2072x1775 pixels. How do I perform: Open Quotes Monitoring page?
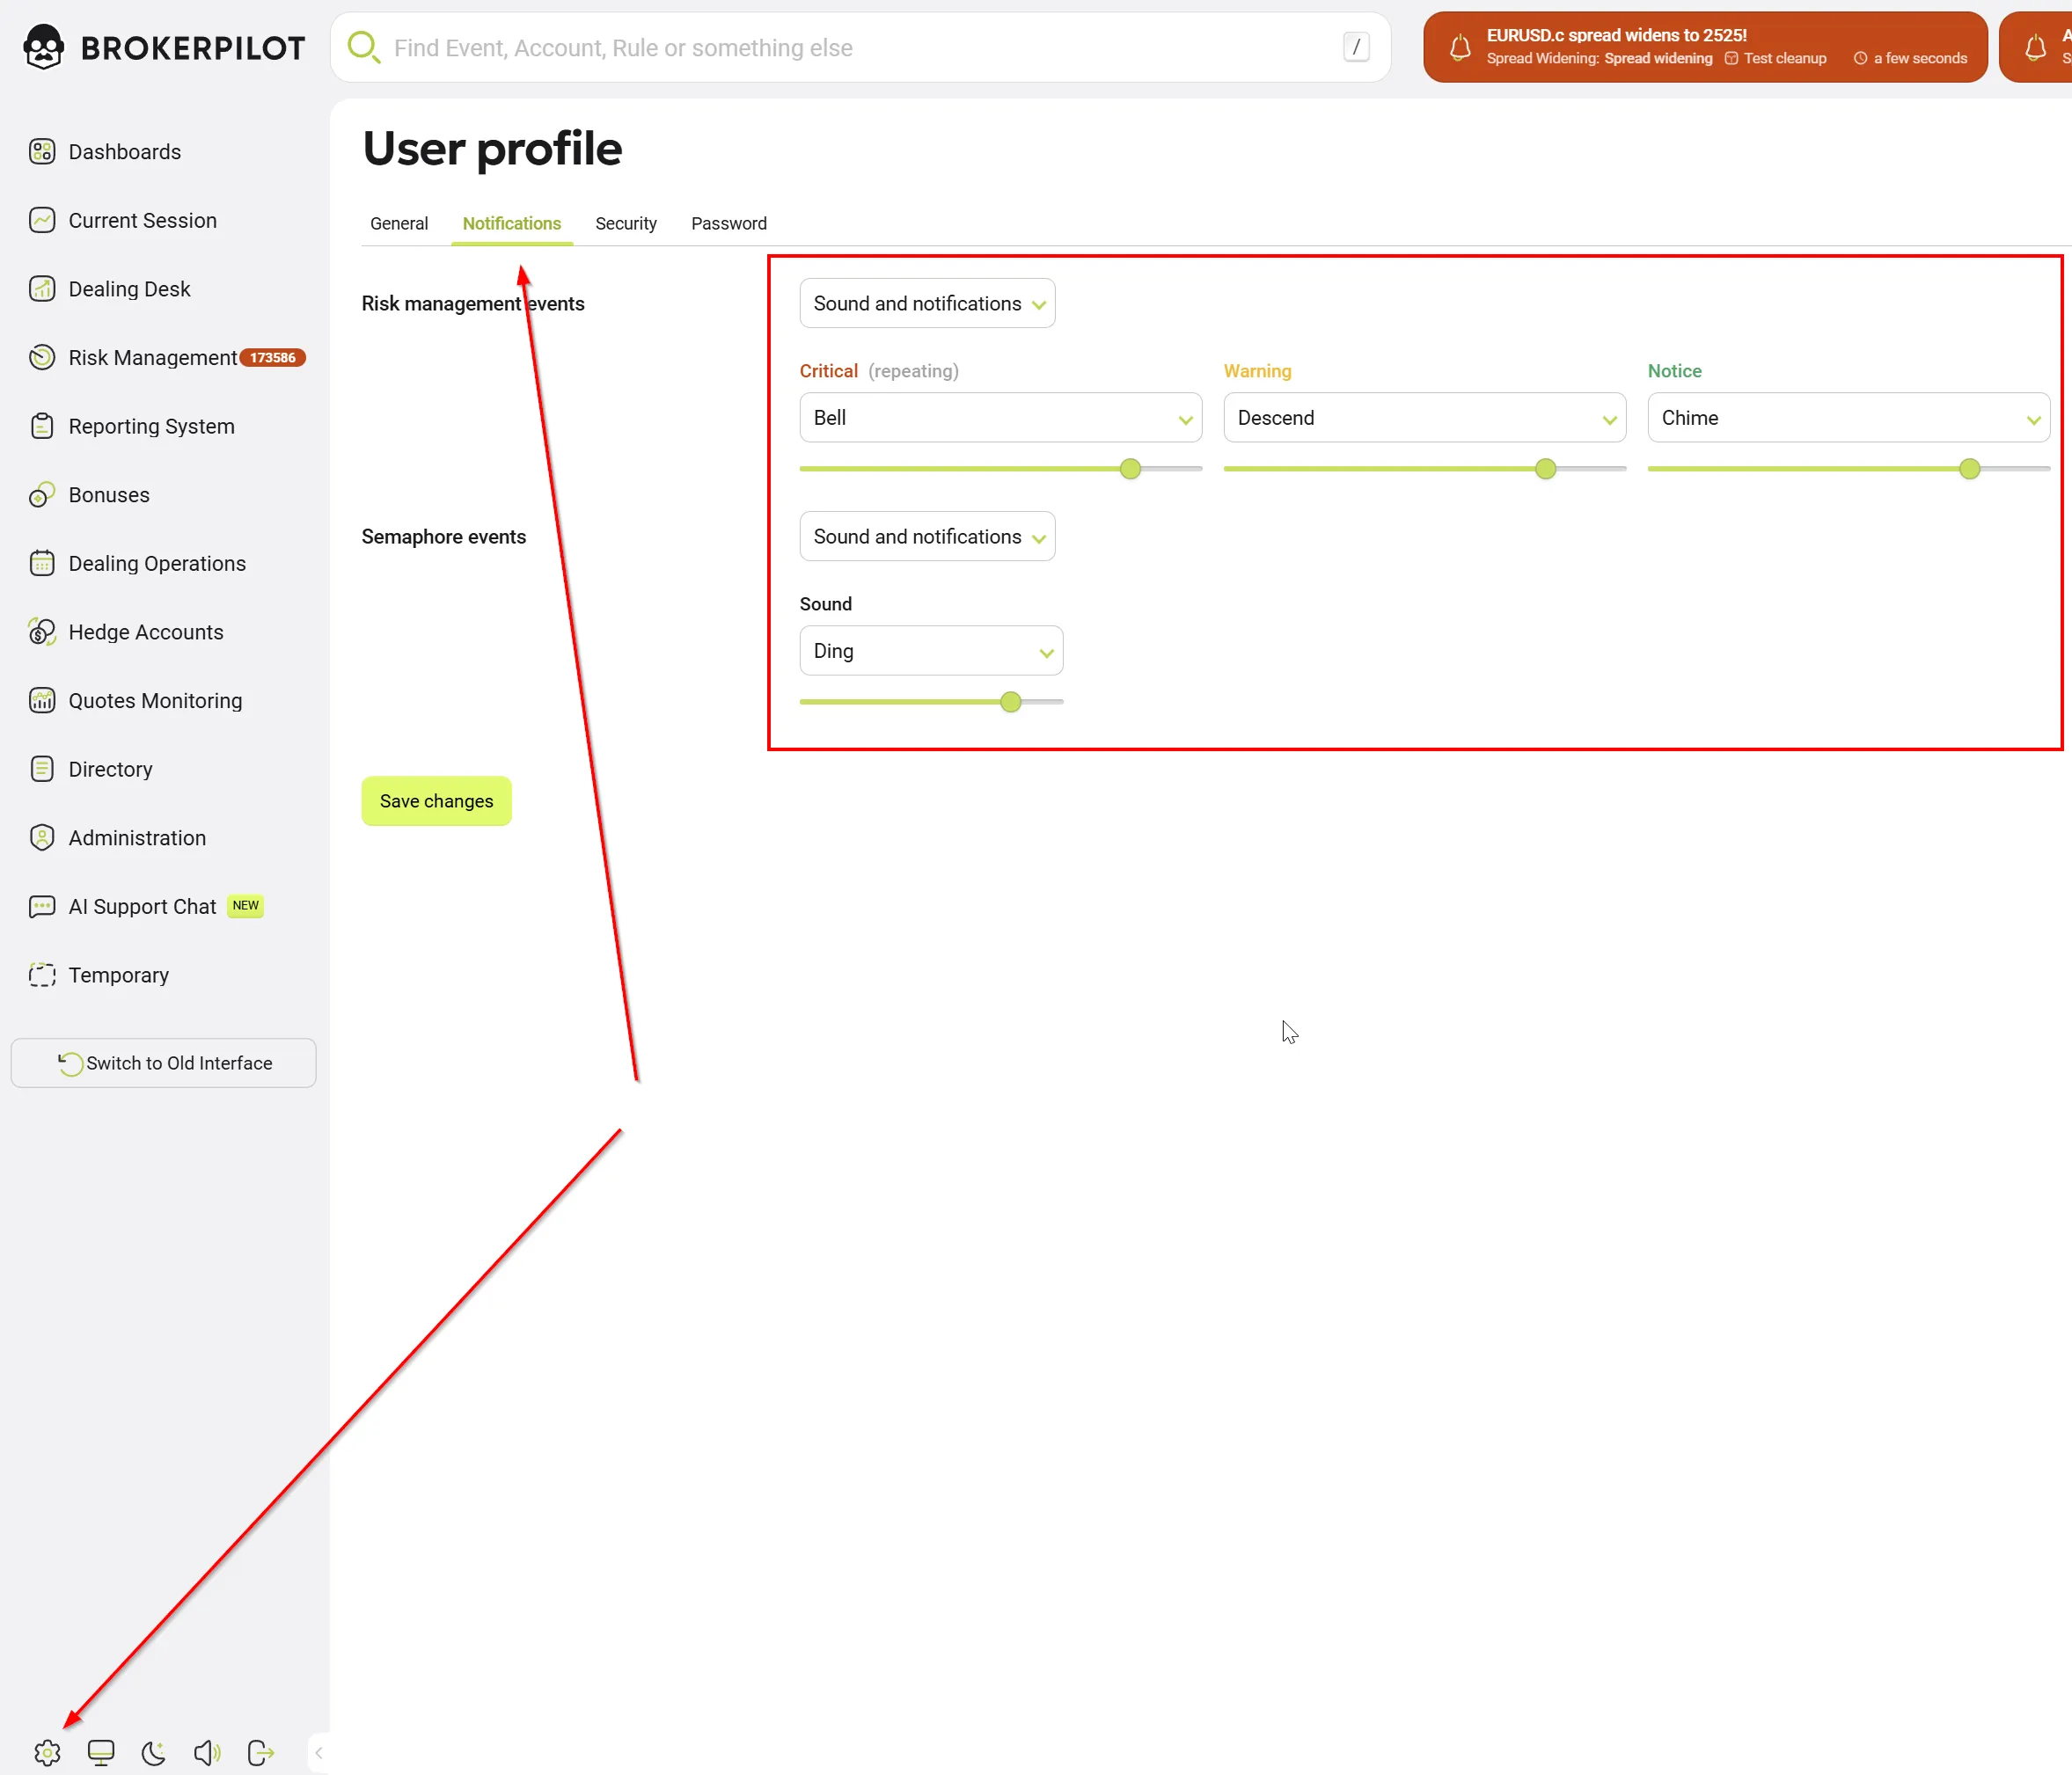[155, 701]
